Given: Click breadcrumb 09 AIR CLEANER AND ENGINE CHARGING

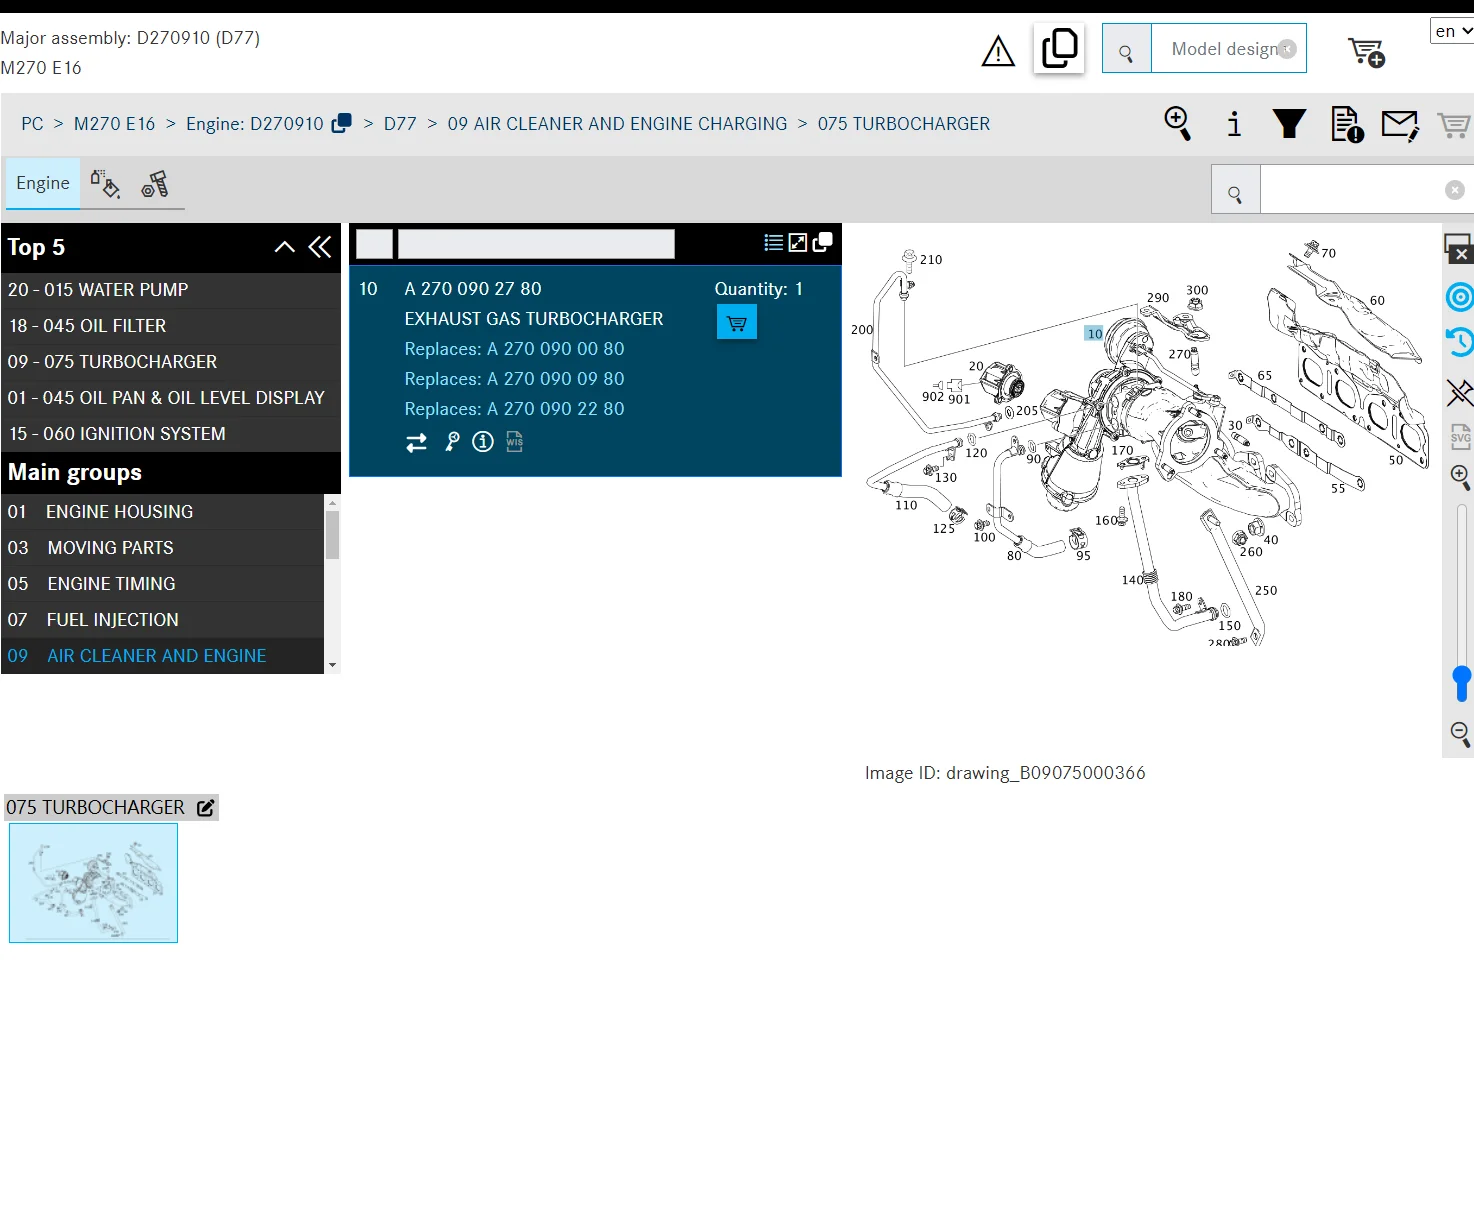Looking at the screenshot, I should pyautogui.click(x=617, y=124).
